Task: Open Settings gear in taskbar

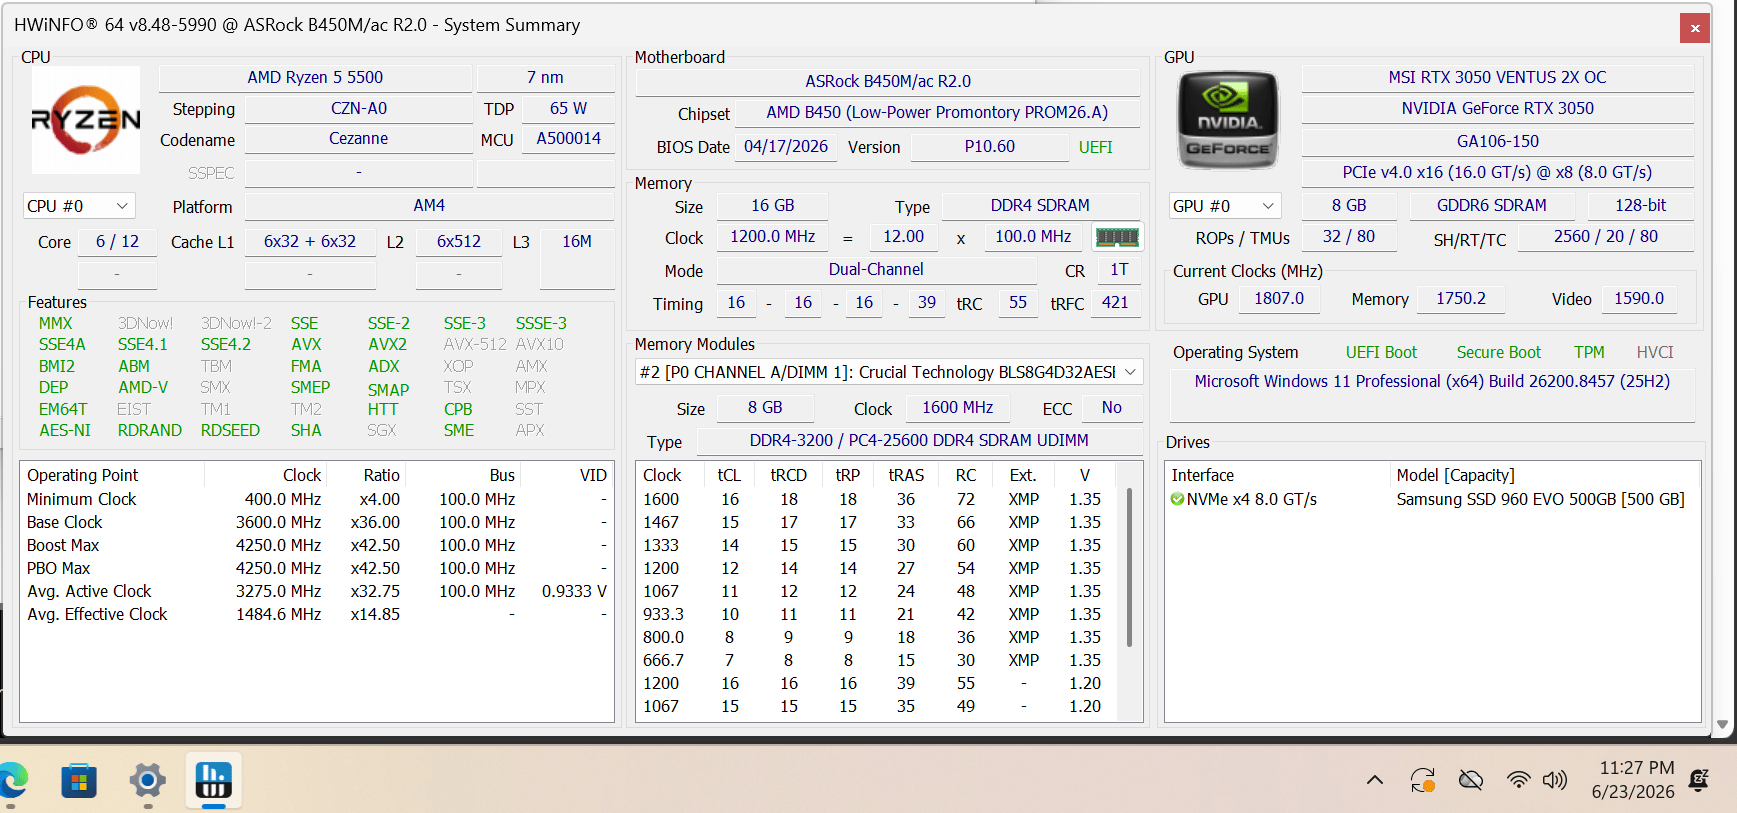Action: [x=147, y=780]
